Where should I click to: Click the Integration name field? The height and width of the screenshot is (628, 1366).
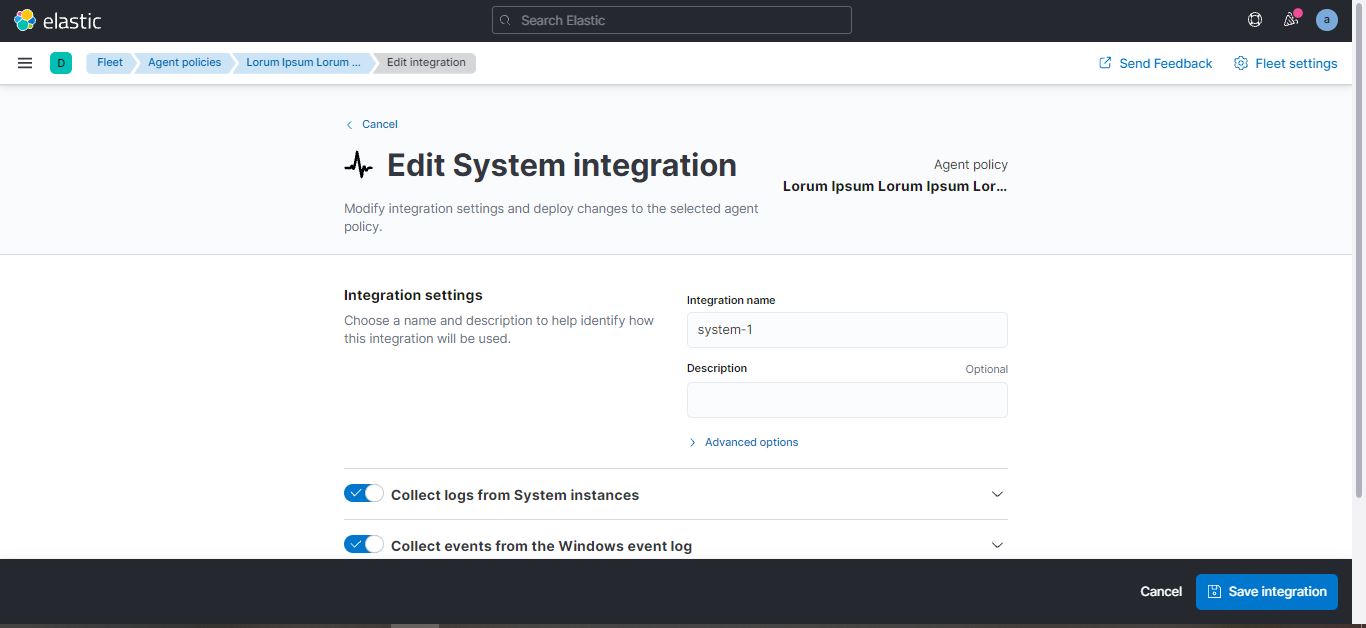click(x=847, y=330)
